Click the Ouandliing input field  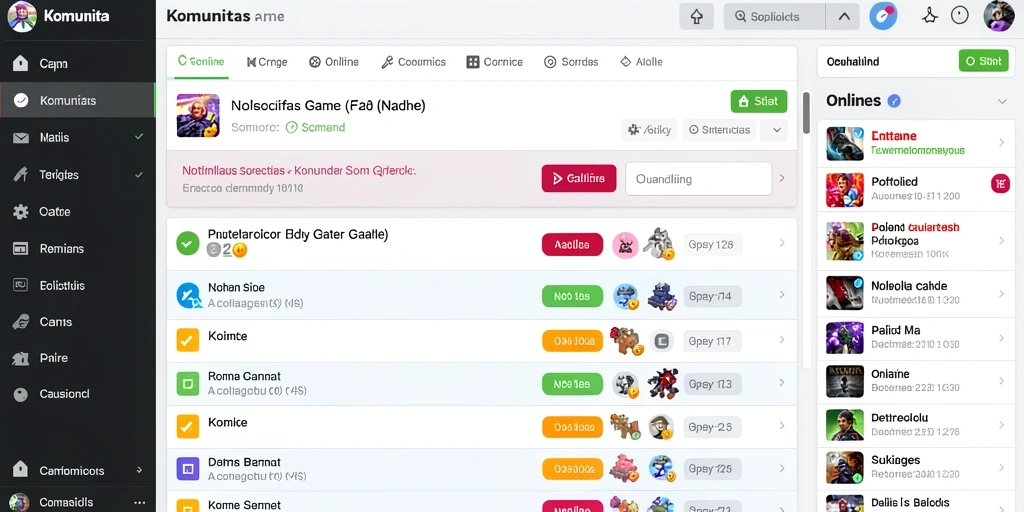[x=699, y=179]
